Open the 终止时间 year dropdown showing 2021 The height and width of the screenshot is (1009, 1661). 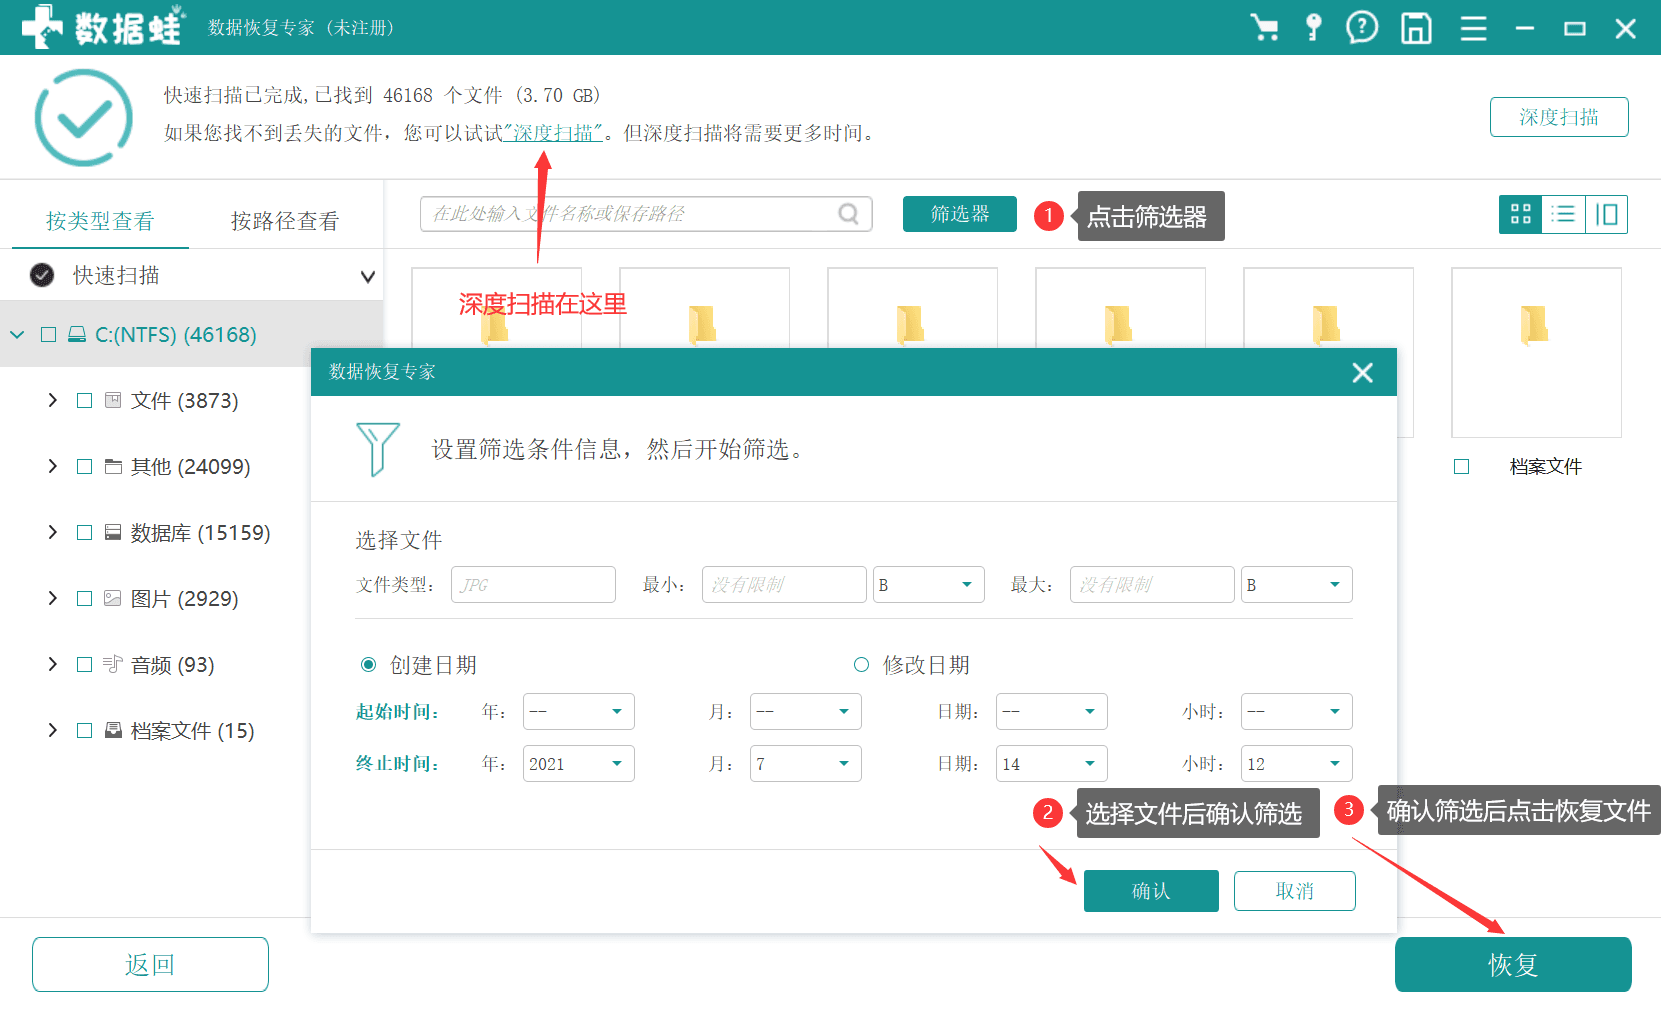tap(578, 763)
